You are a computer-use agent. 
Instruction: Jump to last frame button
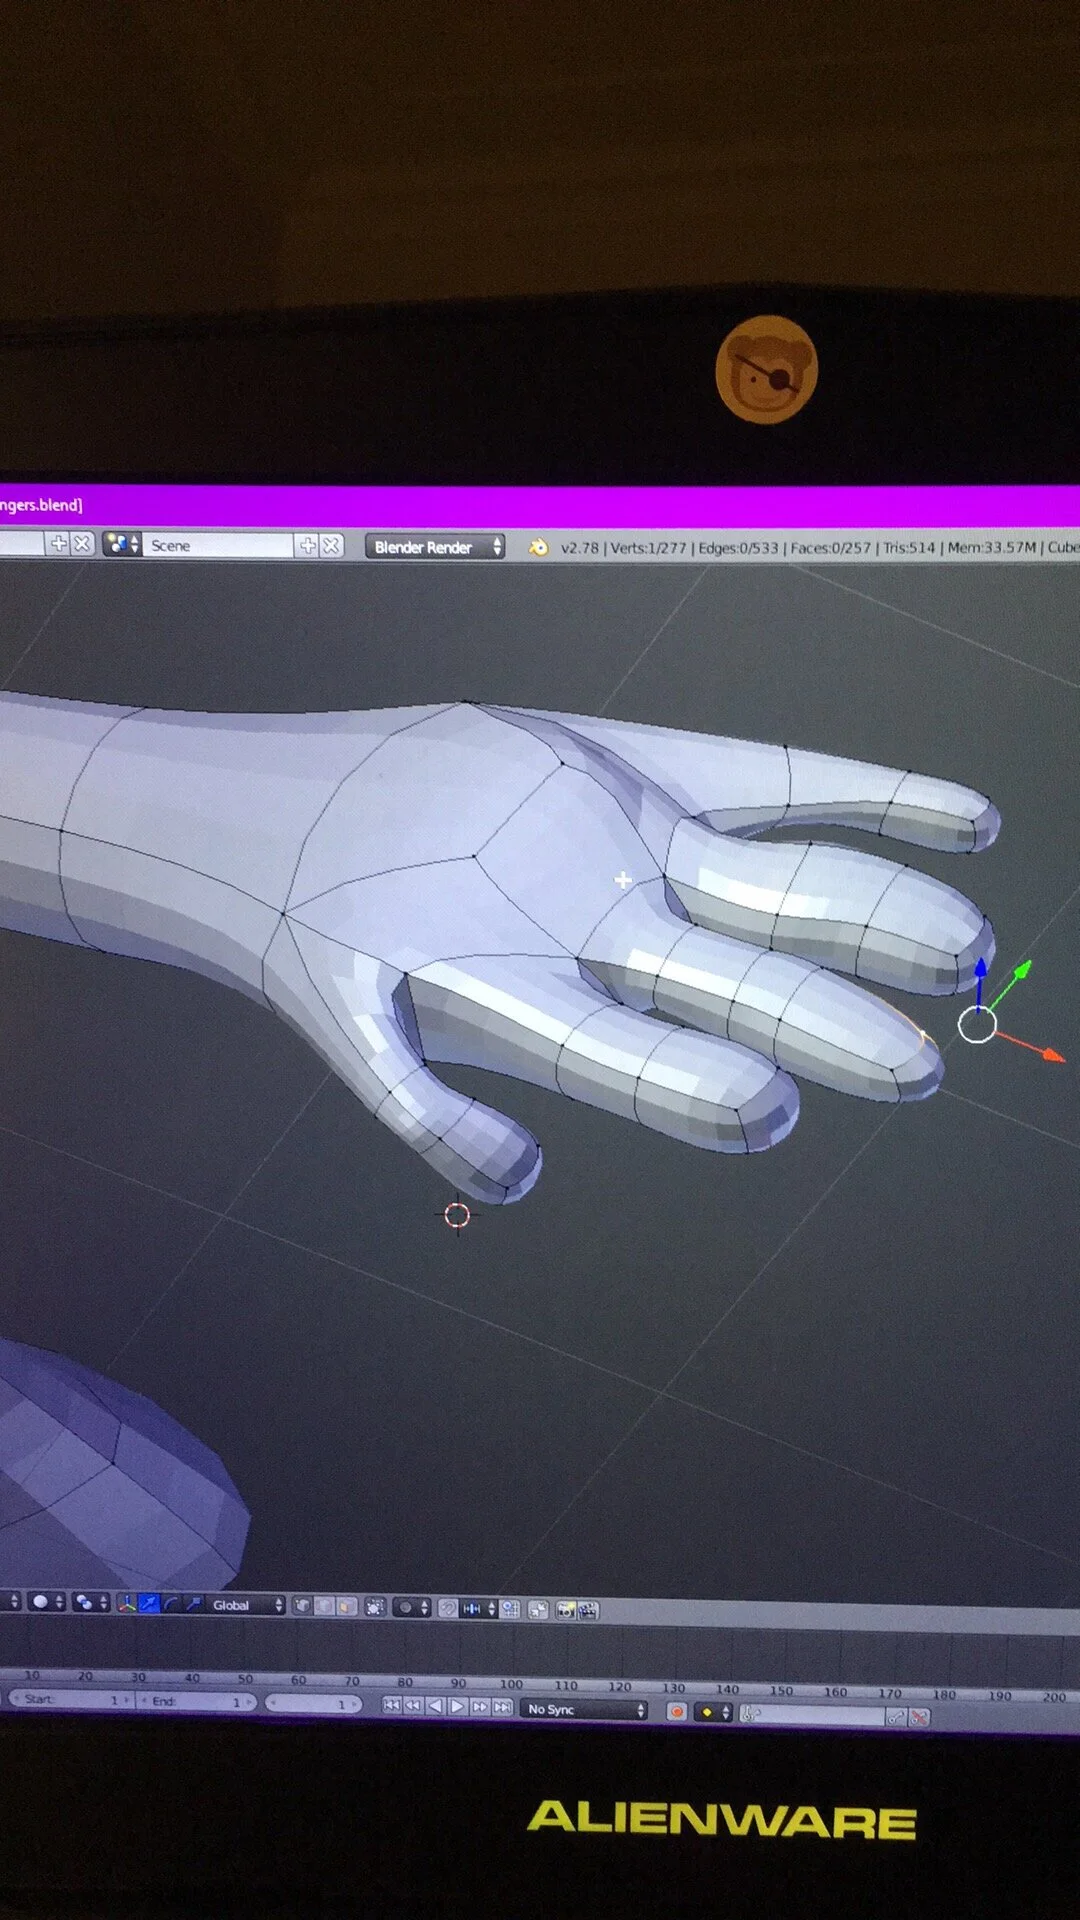pos(502,1707)
